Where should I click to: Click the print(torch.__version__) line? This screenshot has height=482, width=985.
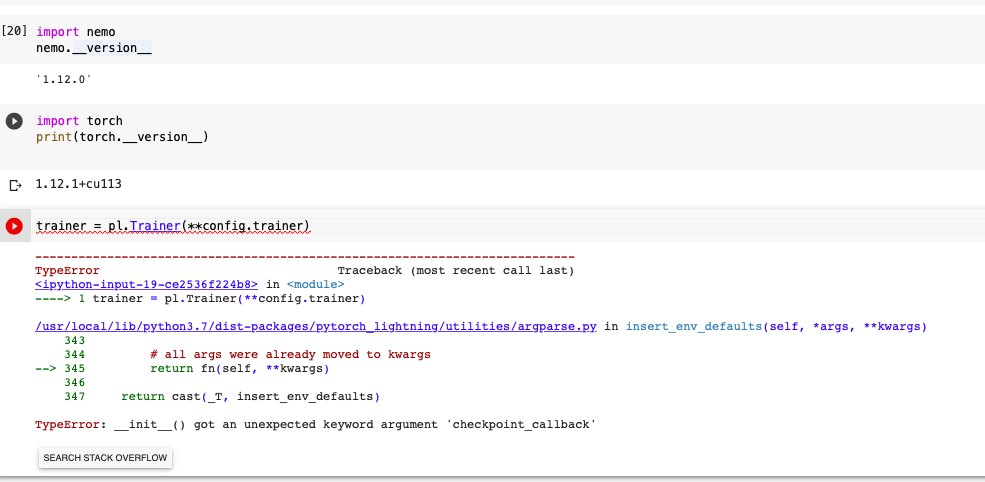pyautogui.click(x=122, y=136)
